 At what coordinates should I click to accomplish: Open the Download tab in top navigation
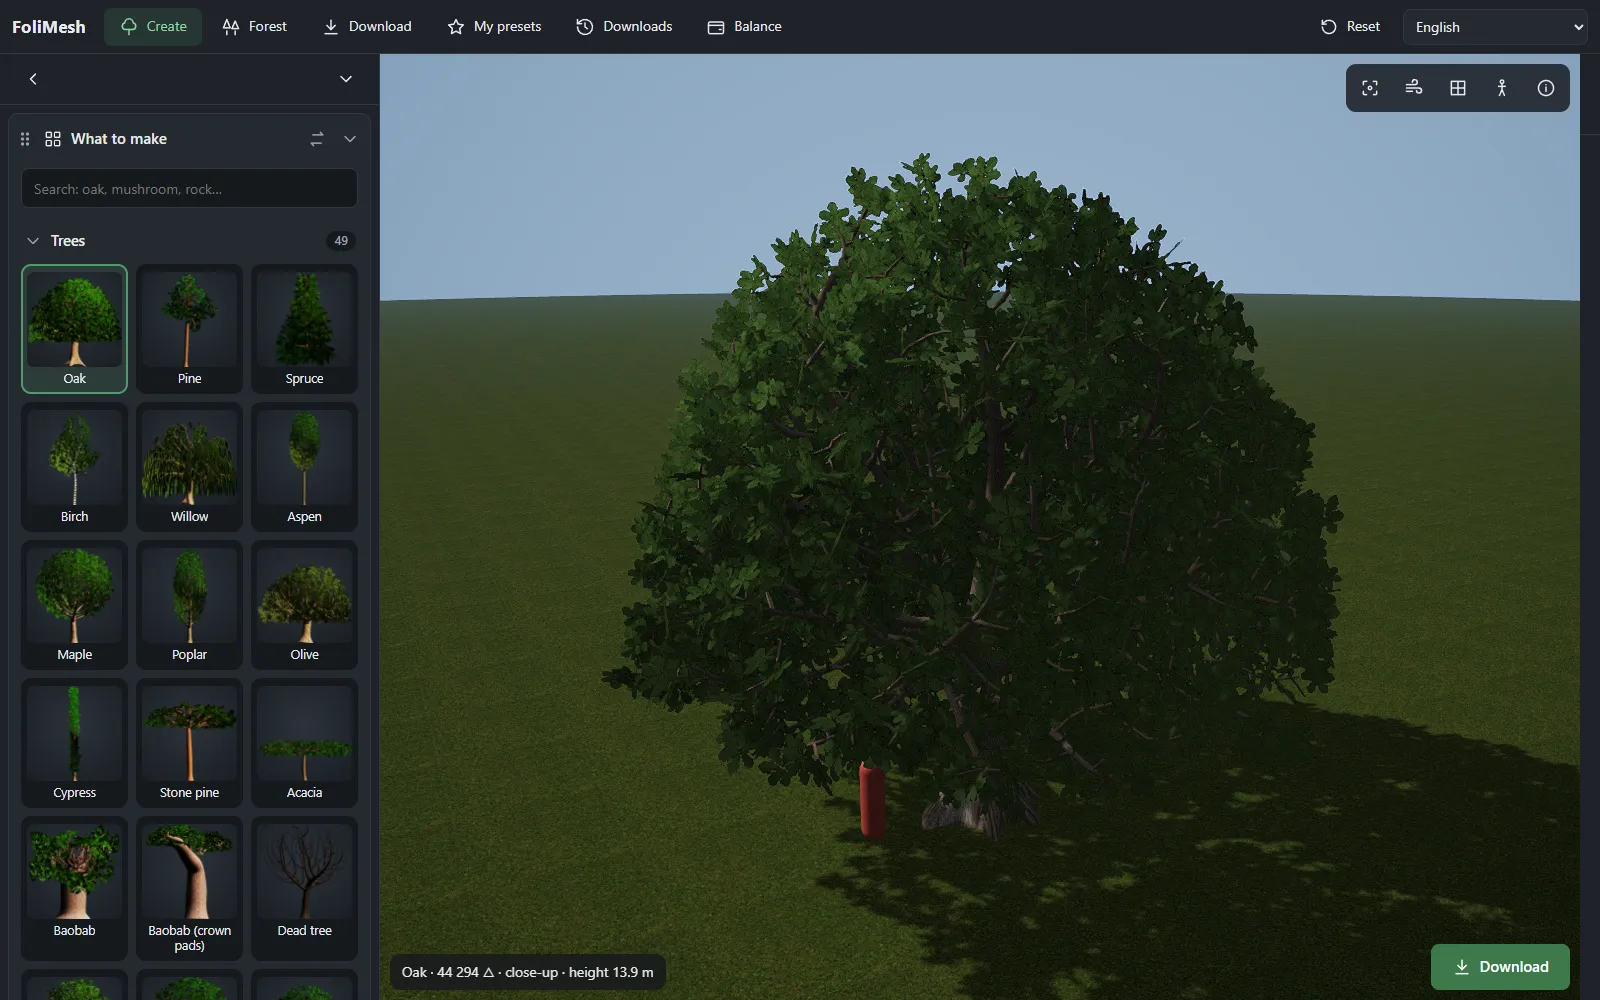coord(367,27)
